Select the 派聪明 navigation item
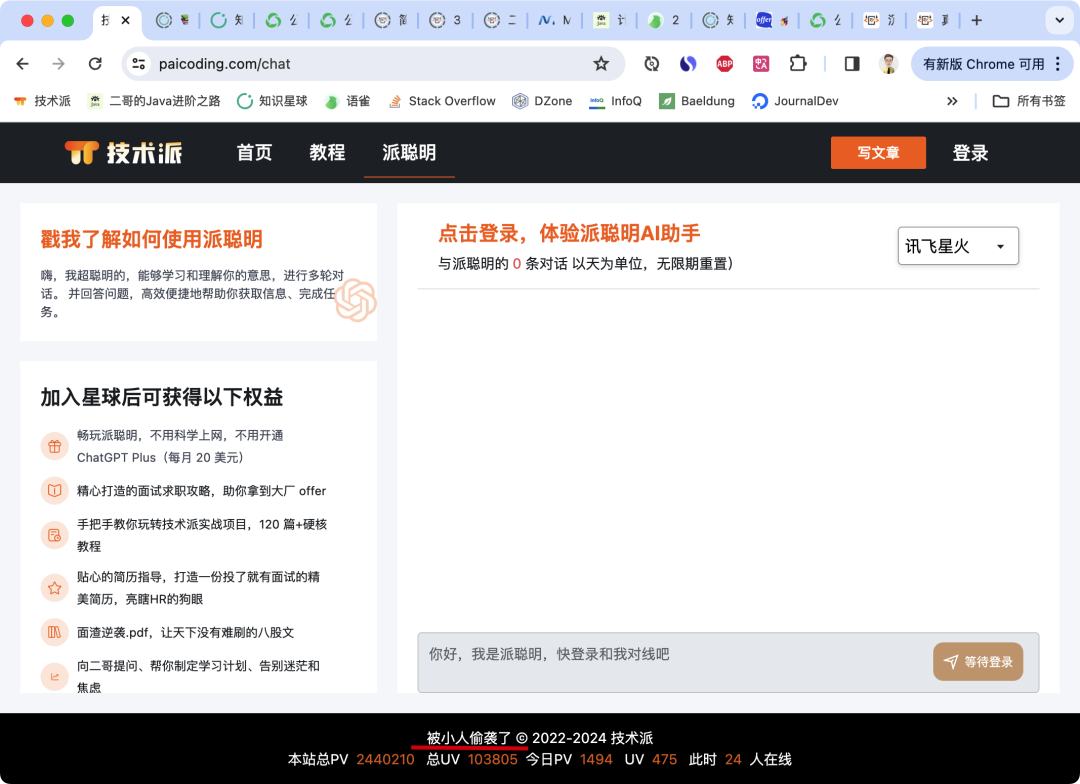Image resolution: width=1080 pixels, height=784 pixels. pyautogui.click(x=409, y=153)
